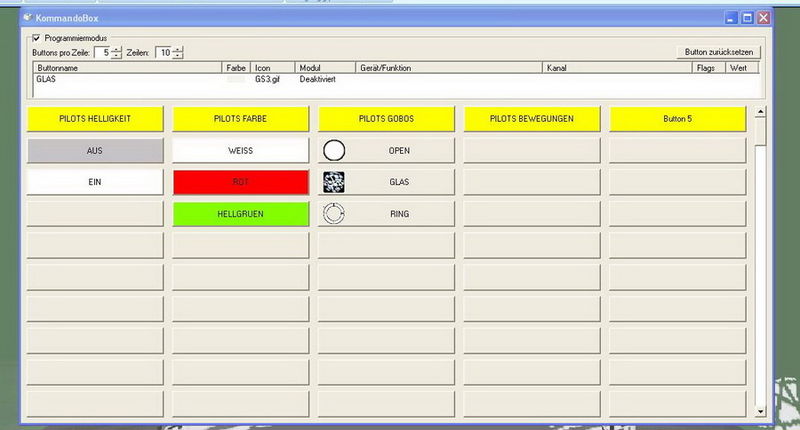Decrease the Zeilen spinner value
This screenshot has height=430, width=800.
click(177, 56)
